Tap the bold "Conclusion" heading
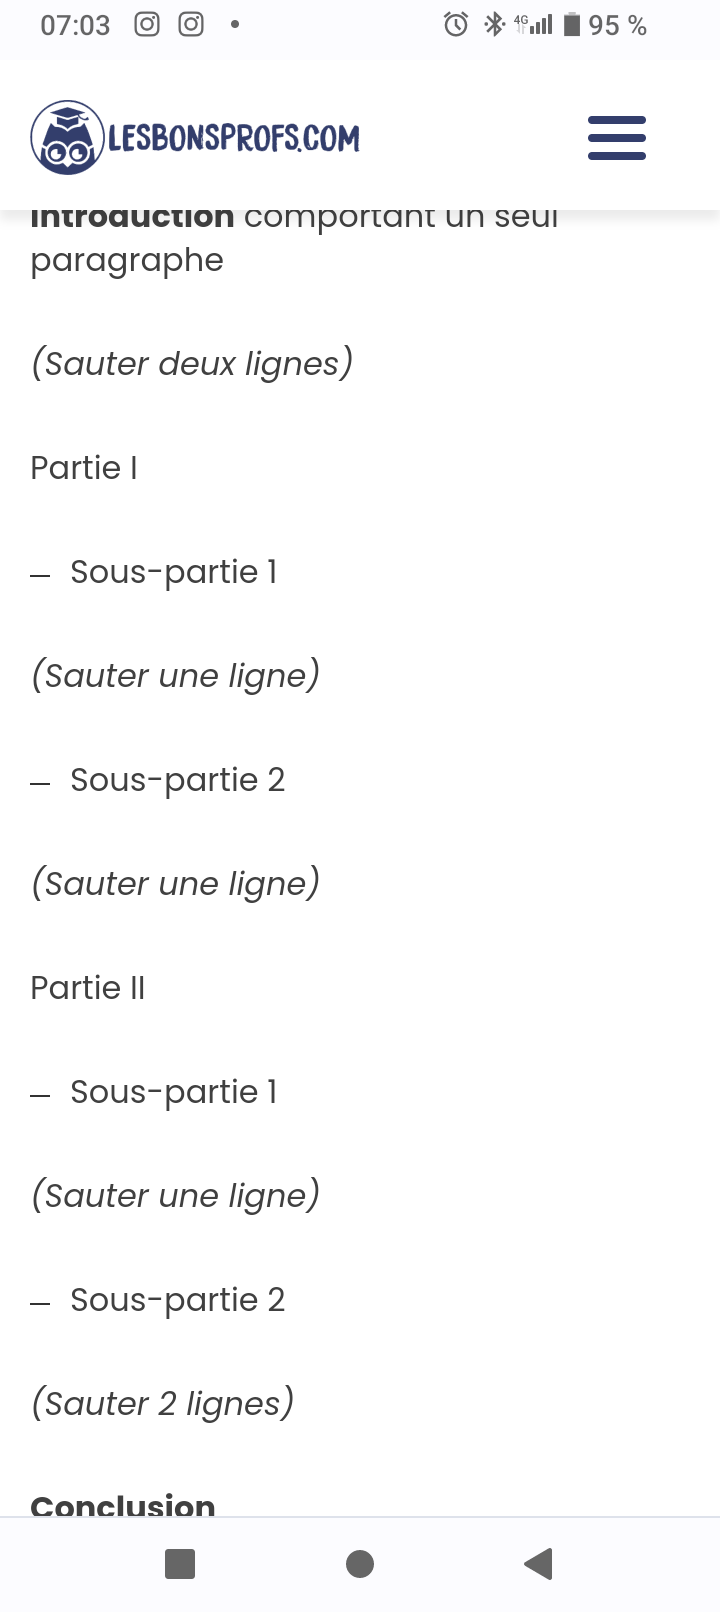The width and height of the screenshot is (720, 1612). (123, 1504)
